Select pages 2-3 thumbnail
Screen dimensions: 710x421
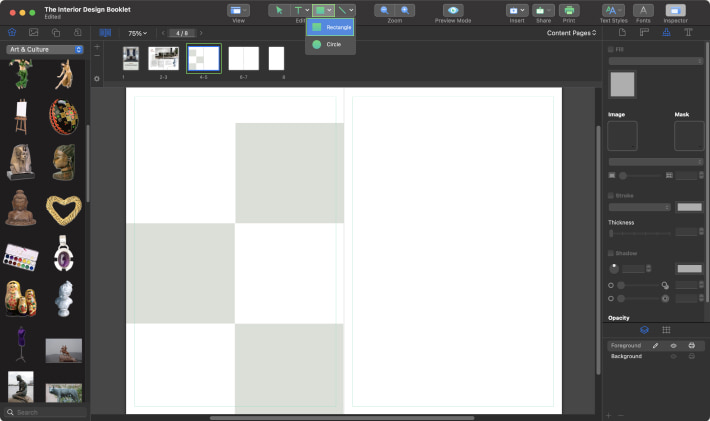163,58
